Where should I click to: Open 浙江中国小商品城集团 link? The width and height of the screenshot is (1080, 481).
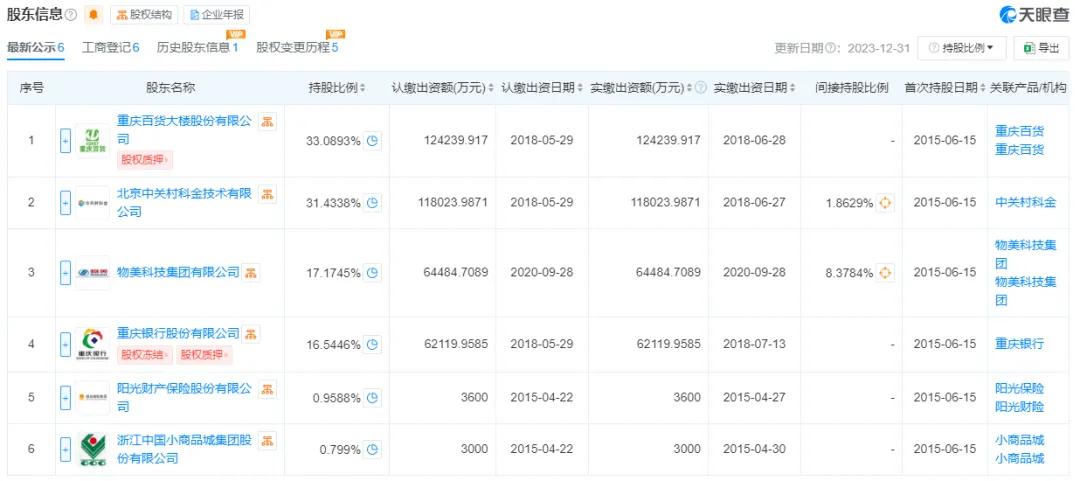tap(185, 449)
